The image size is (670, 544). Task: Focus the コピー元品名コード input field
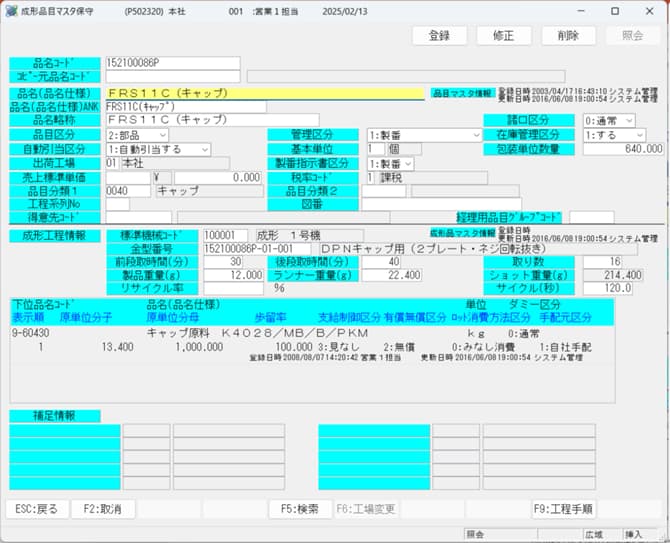(173, 76)
